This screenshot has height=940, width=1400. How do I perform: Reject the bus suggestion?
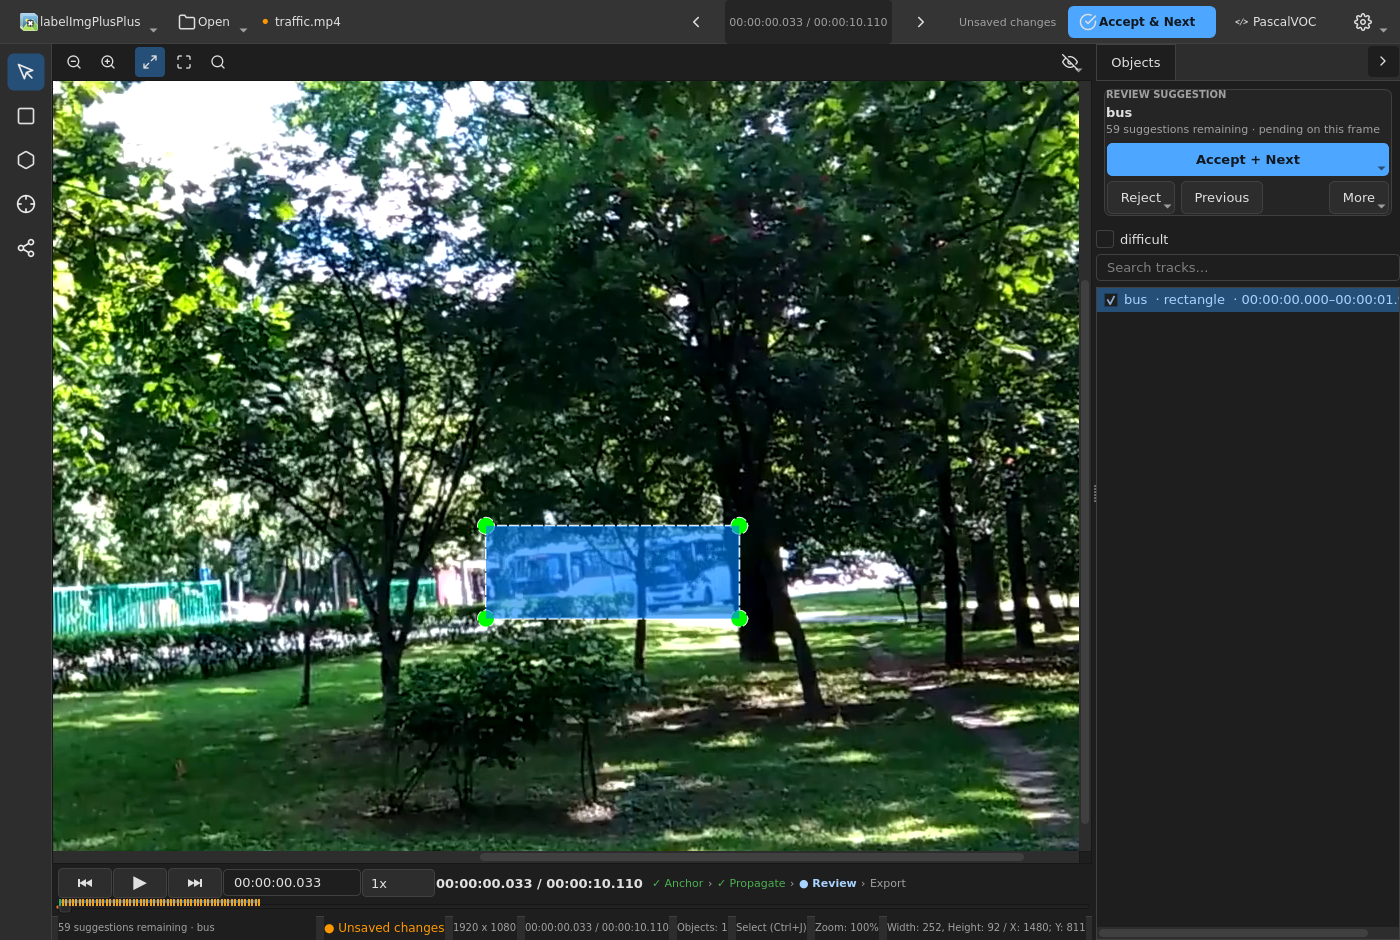[1141, 198]
